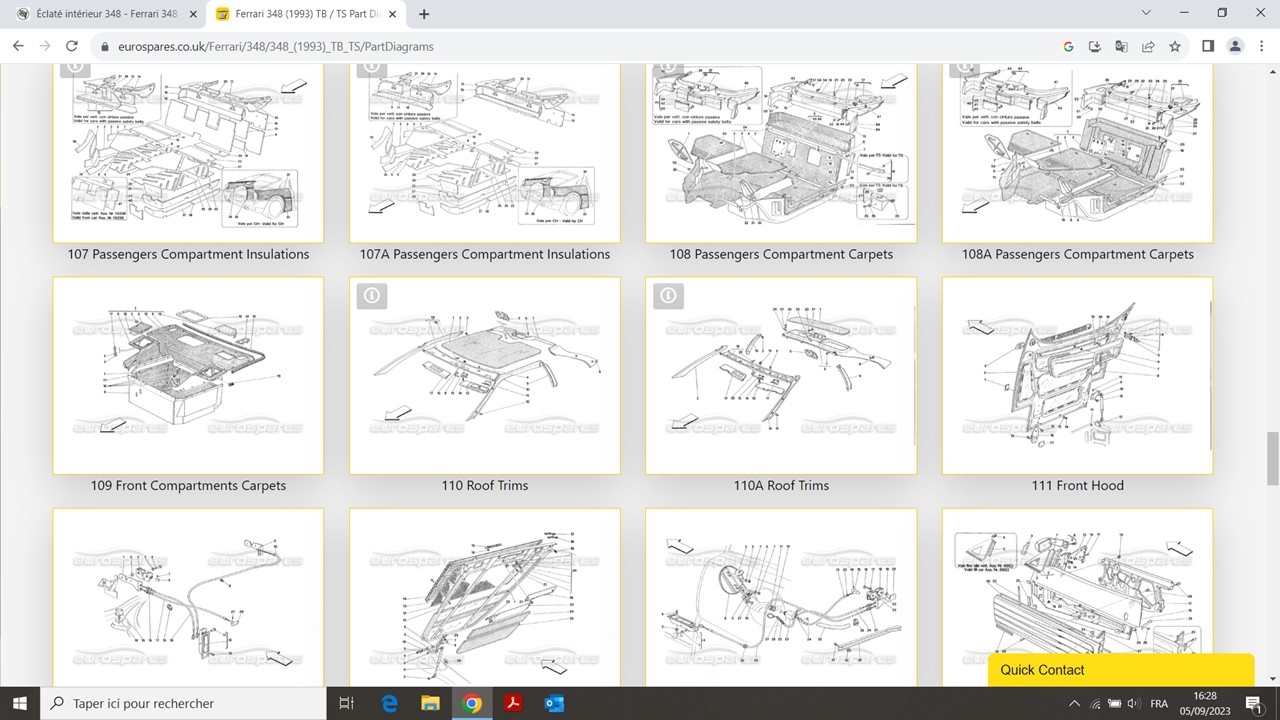Click info icon on 107A Insulations diagram
This screenshot has width=1280, height=720.
371,69
